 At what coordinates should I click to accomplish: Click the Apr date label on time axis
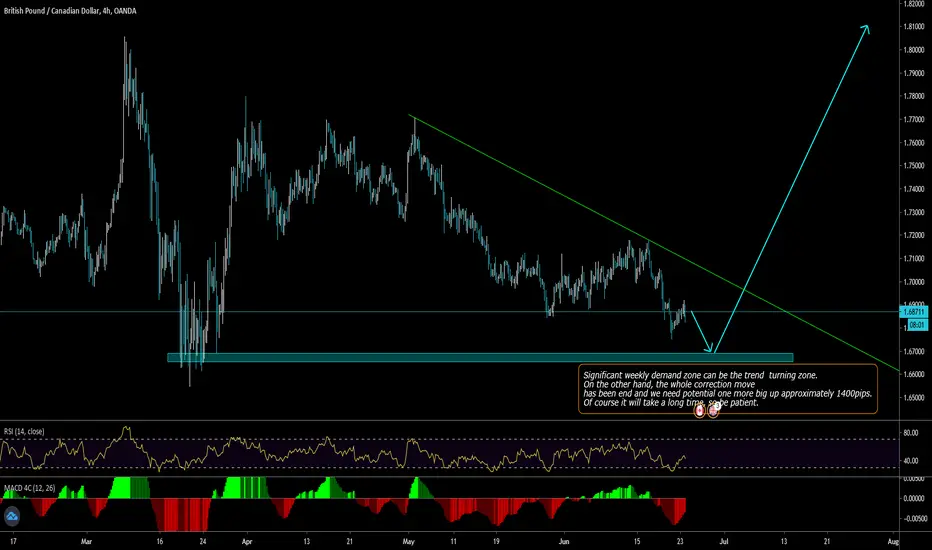pyautogui.click(x=247, y=542)
